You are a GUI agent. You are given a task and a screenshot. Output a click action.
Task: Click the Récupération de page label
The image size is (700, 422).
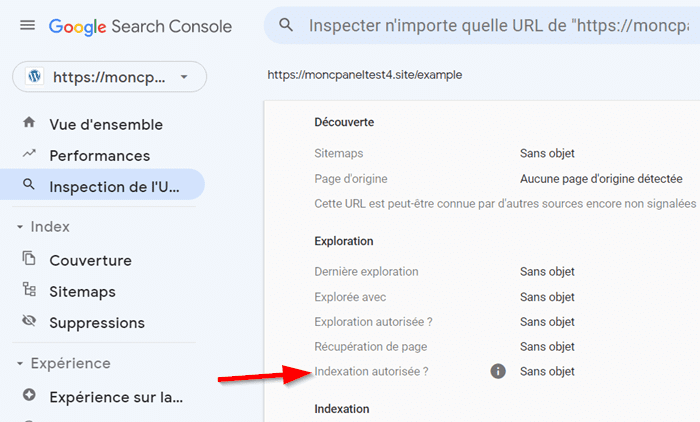(371, 347)
